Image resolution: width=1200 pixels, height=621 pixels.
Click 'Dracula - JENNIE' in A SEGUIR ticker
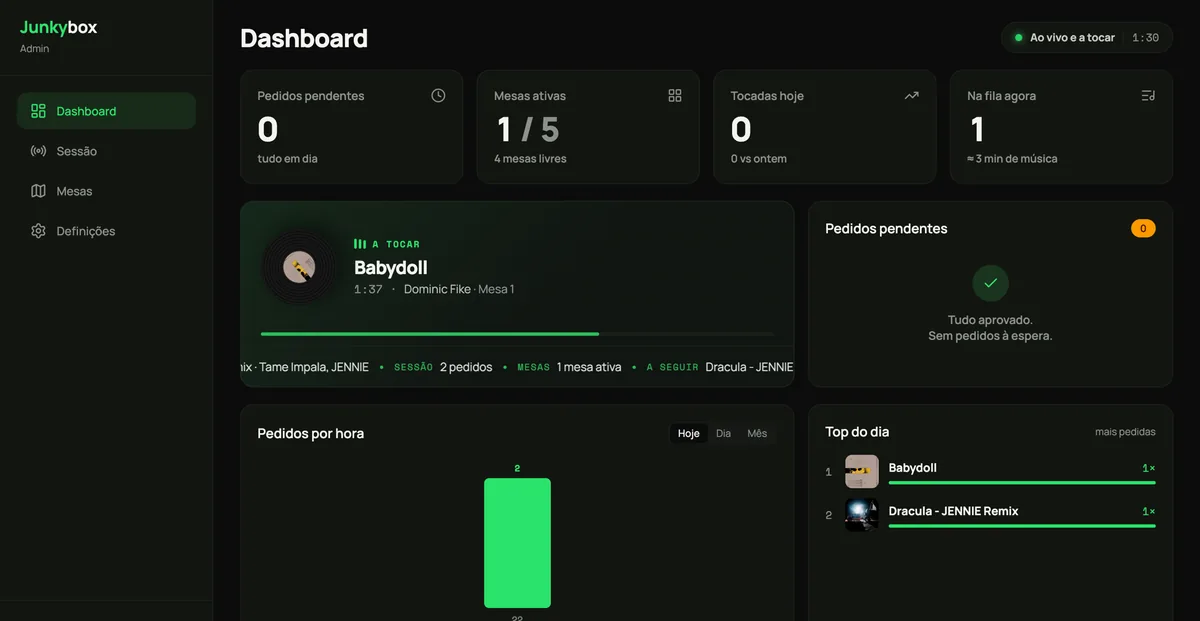tap(749, 367)
